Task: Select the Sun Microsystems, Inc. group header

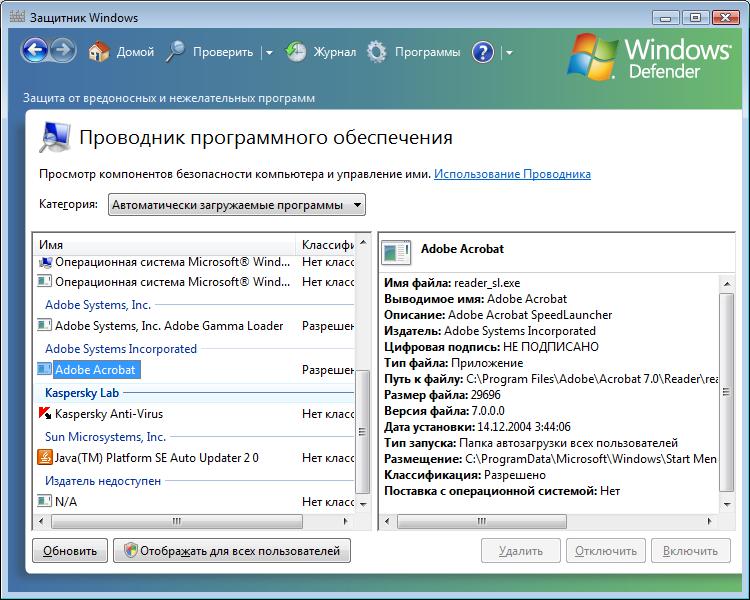Action: (x=105, y=437)
